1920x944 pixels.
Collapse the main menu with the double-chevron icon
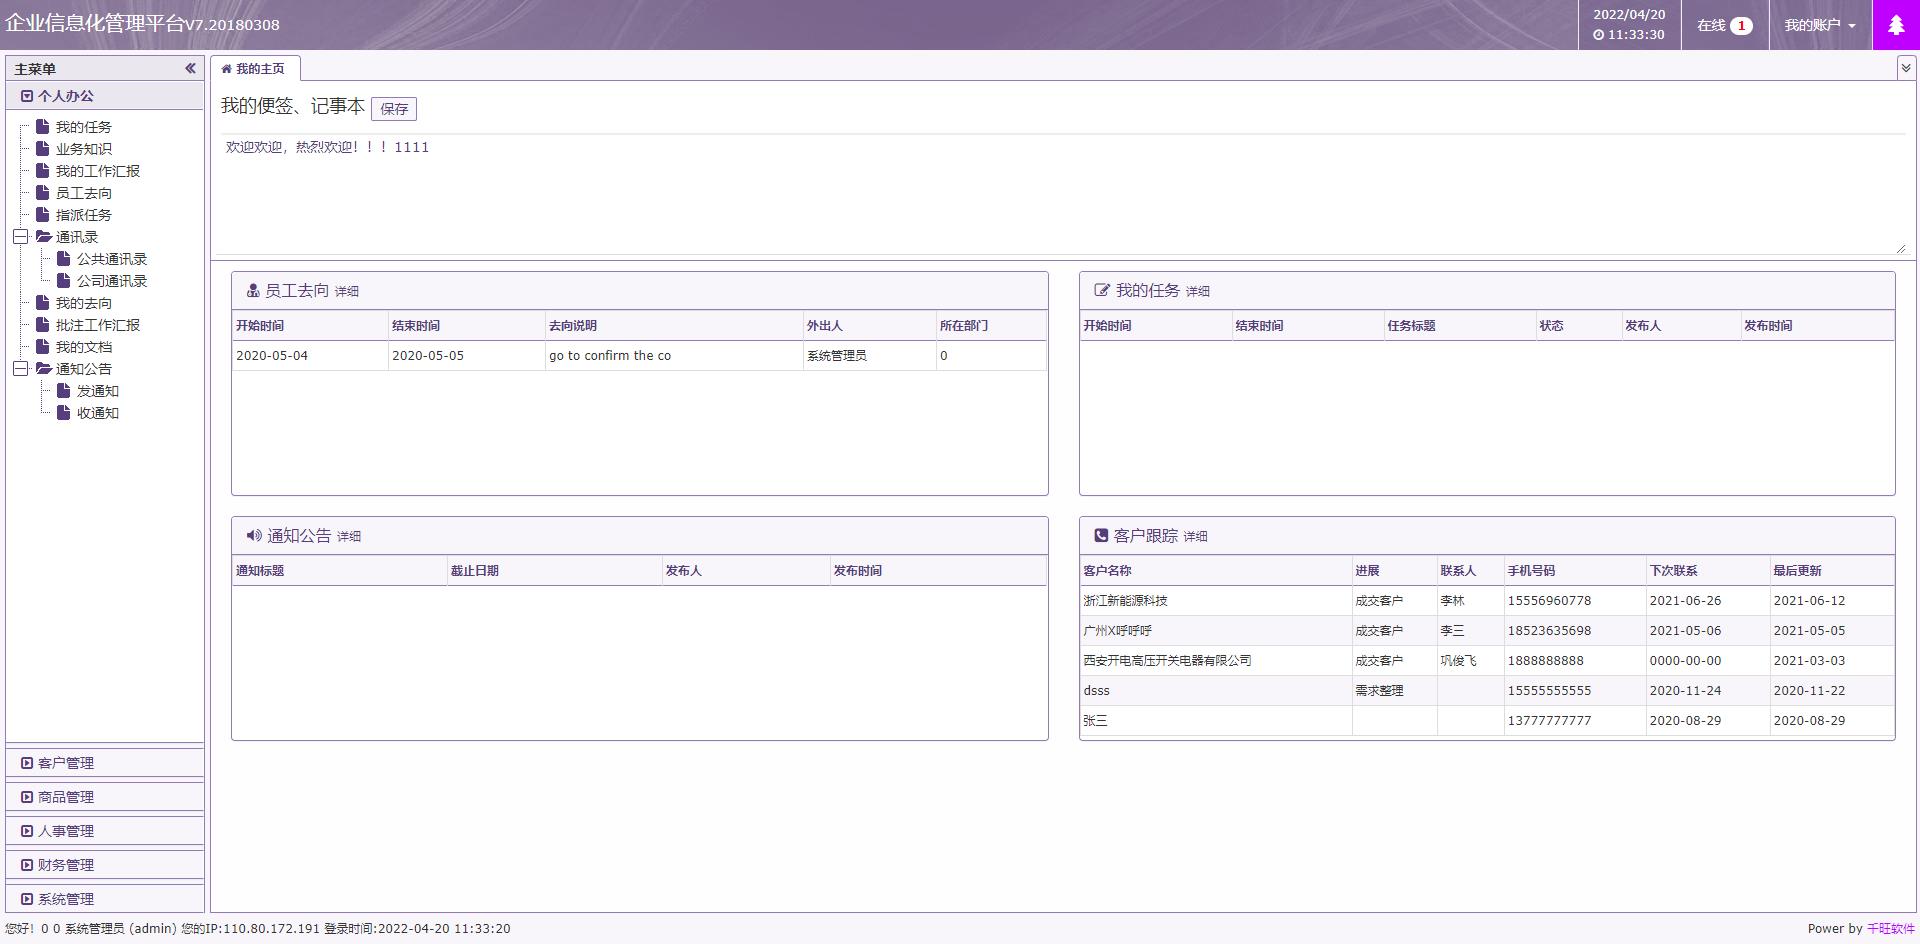click(x=190, y=68)
